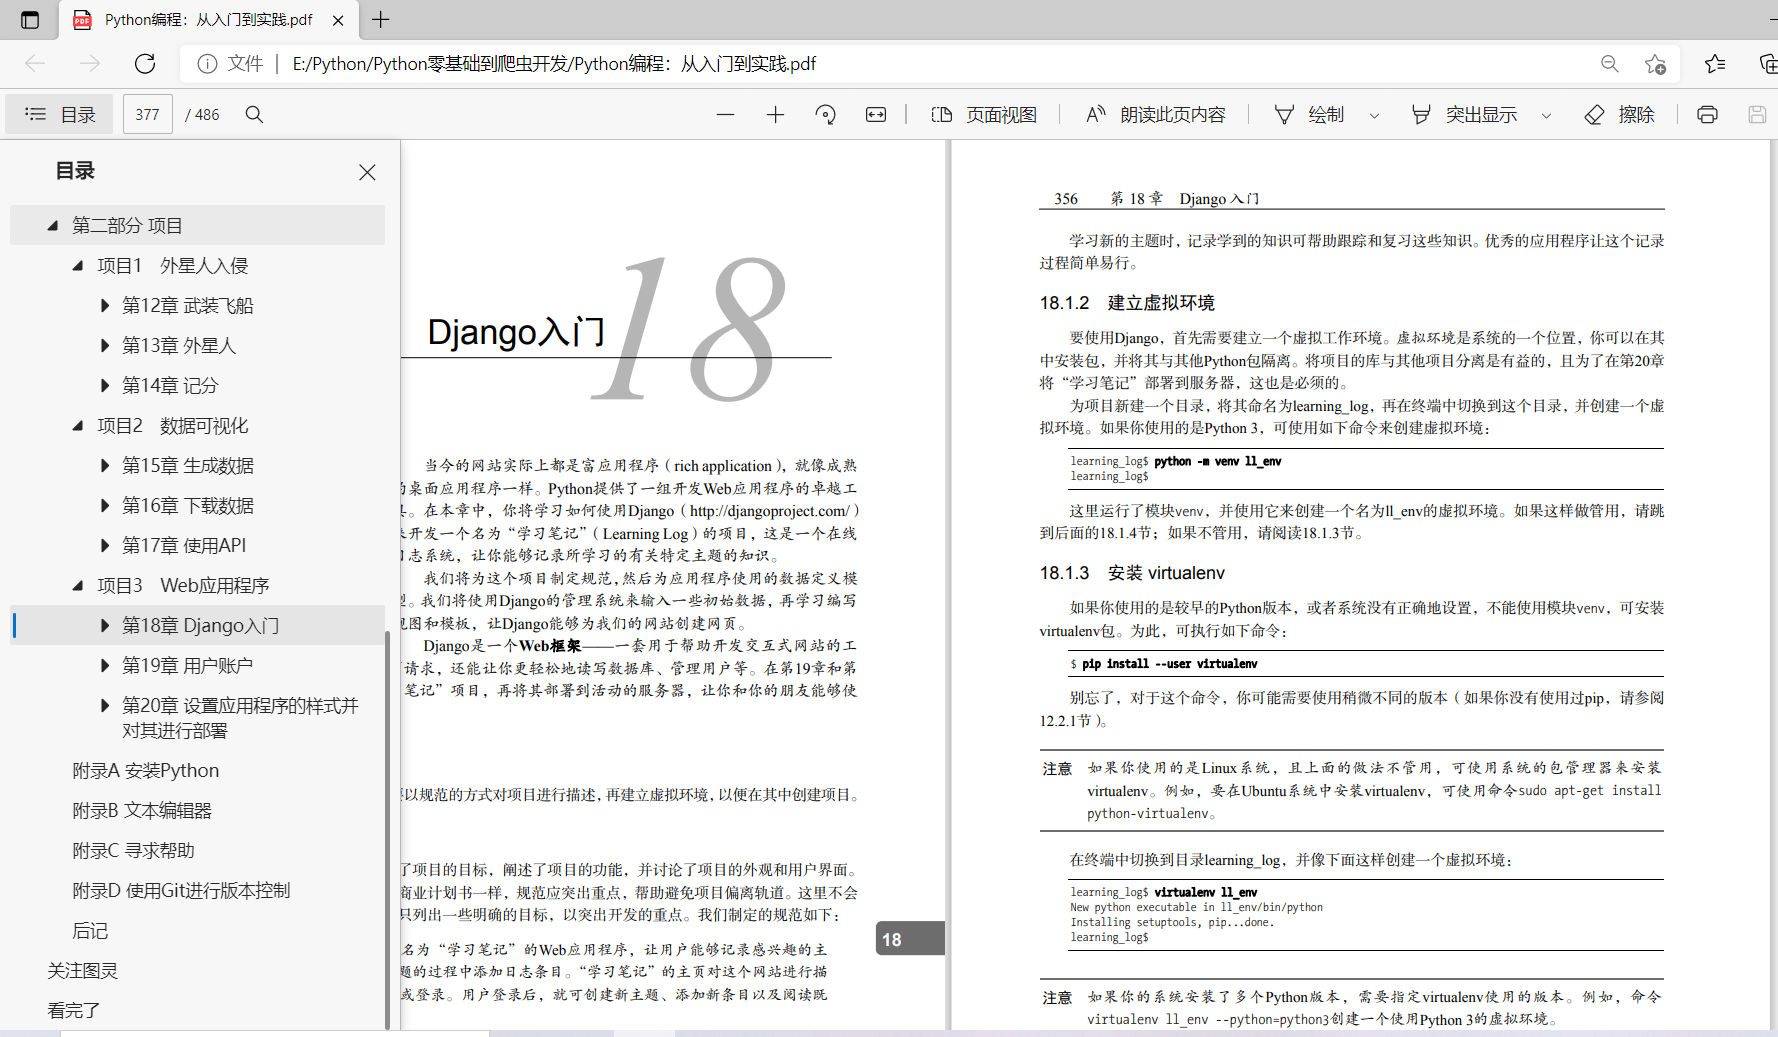Go to 看完了 entry
Screen dimensions: 1778x1037
pos(73,1011)
